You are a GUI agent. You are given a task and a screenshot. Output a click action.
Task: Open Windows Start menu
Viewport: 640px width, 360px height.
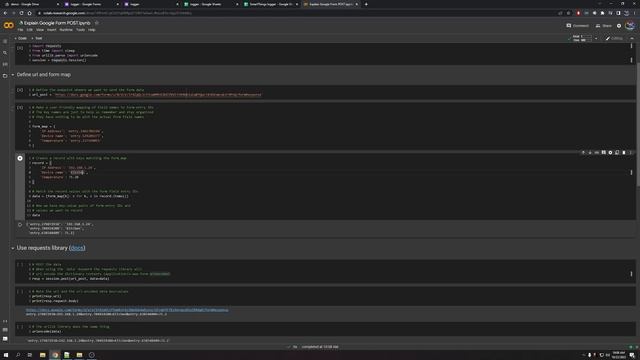[x=6, y=355]
